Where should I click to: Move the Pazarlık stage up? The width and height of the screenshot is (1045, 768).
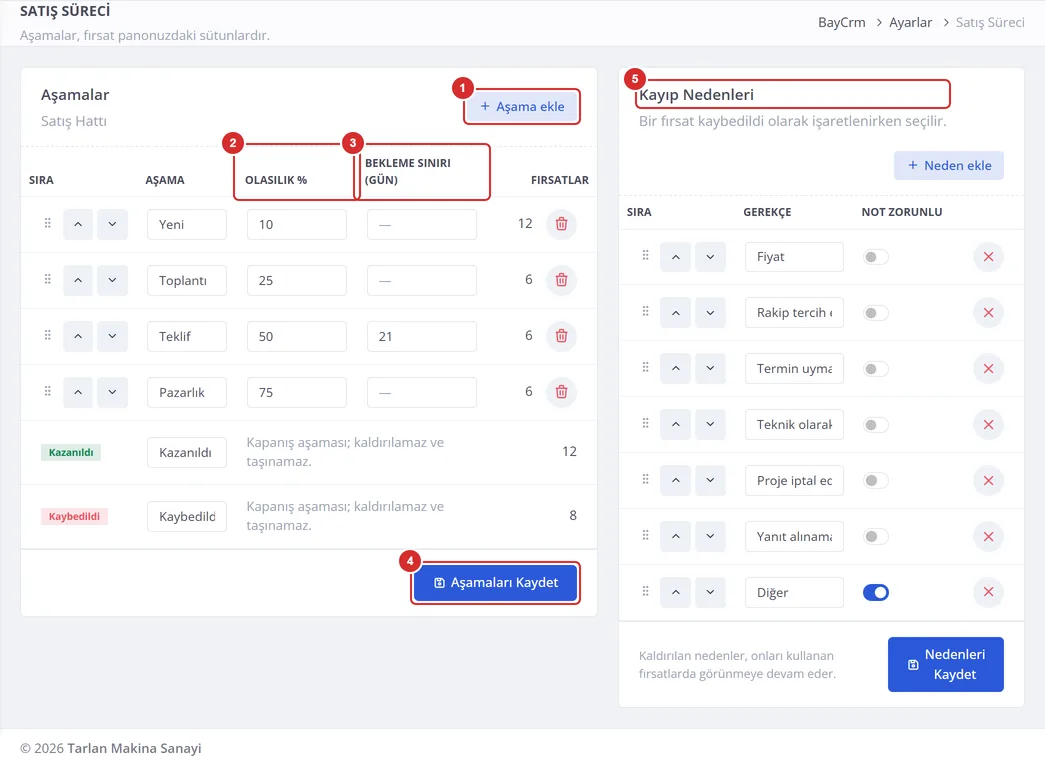[78, 392]
